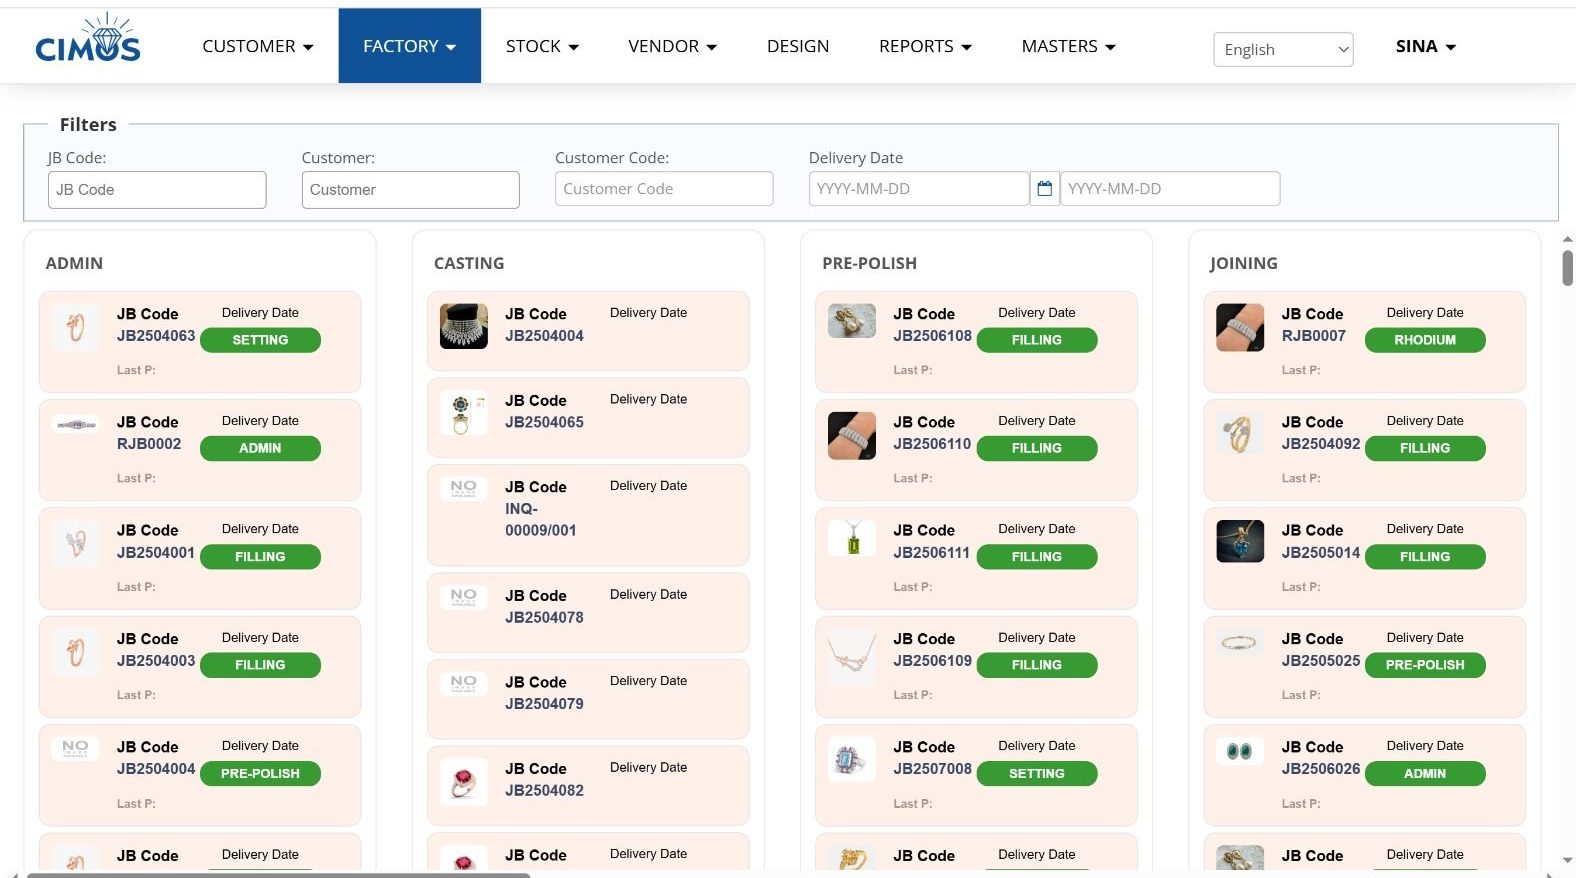
Task: Open the DESIGN page
Action: point(798,46)
